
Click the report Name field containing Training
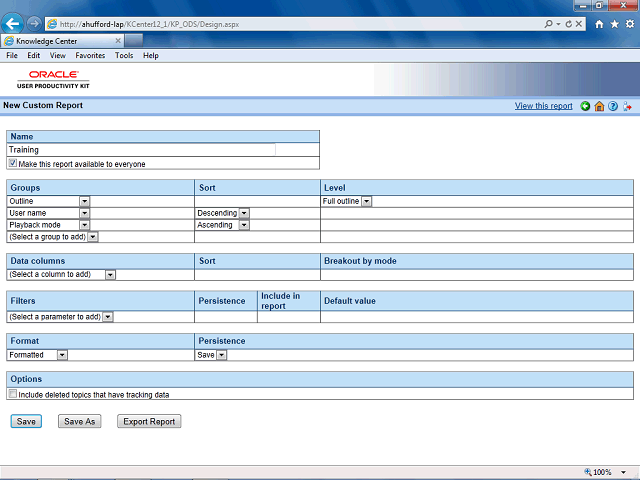pos(141,150)
